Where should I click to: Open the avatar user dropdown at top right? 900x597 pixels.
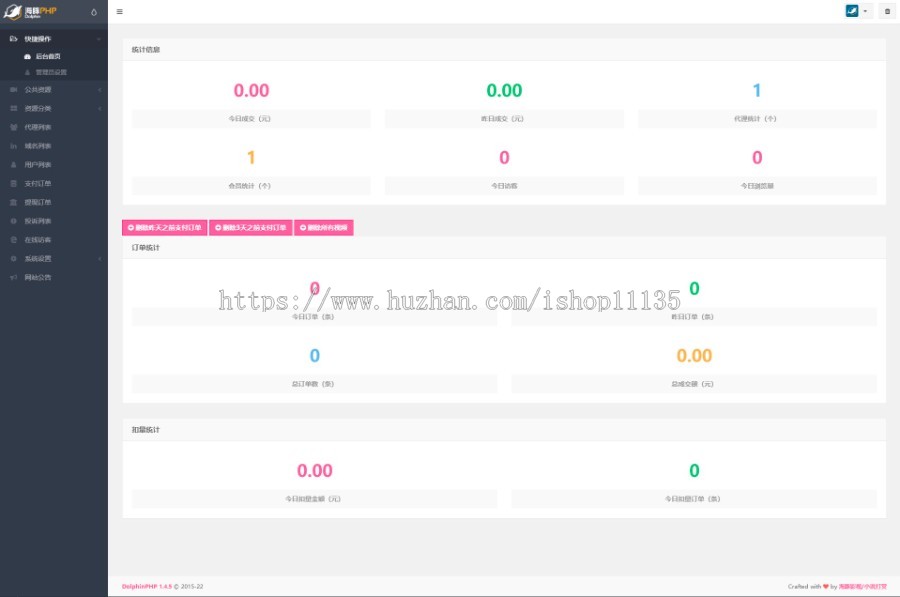(x=857, y=11)
